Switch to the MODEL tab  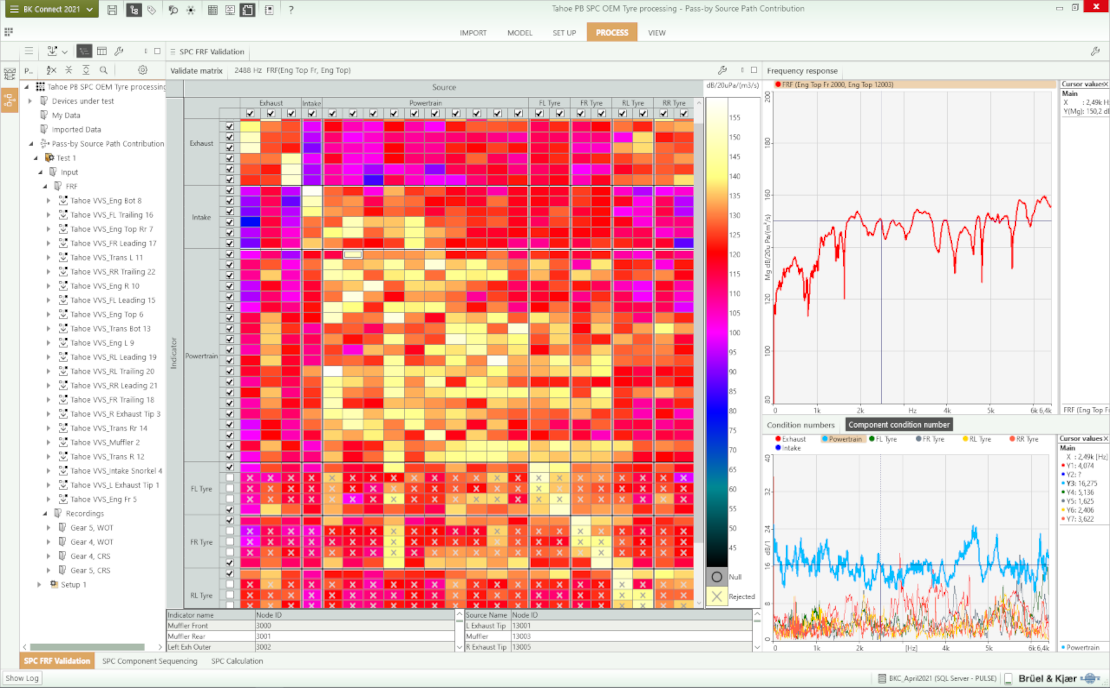pyautogui.click(x=519, y=32)
